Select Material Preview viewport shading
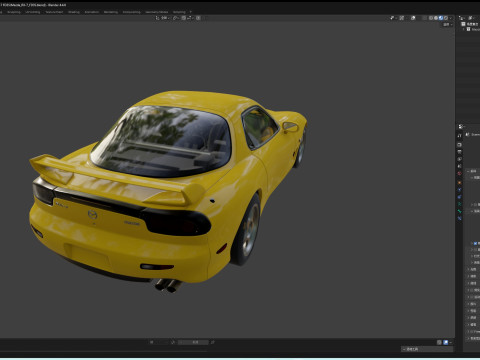The height and width of the screenshot is (360, 480). [x=441, y=18]
